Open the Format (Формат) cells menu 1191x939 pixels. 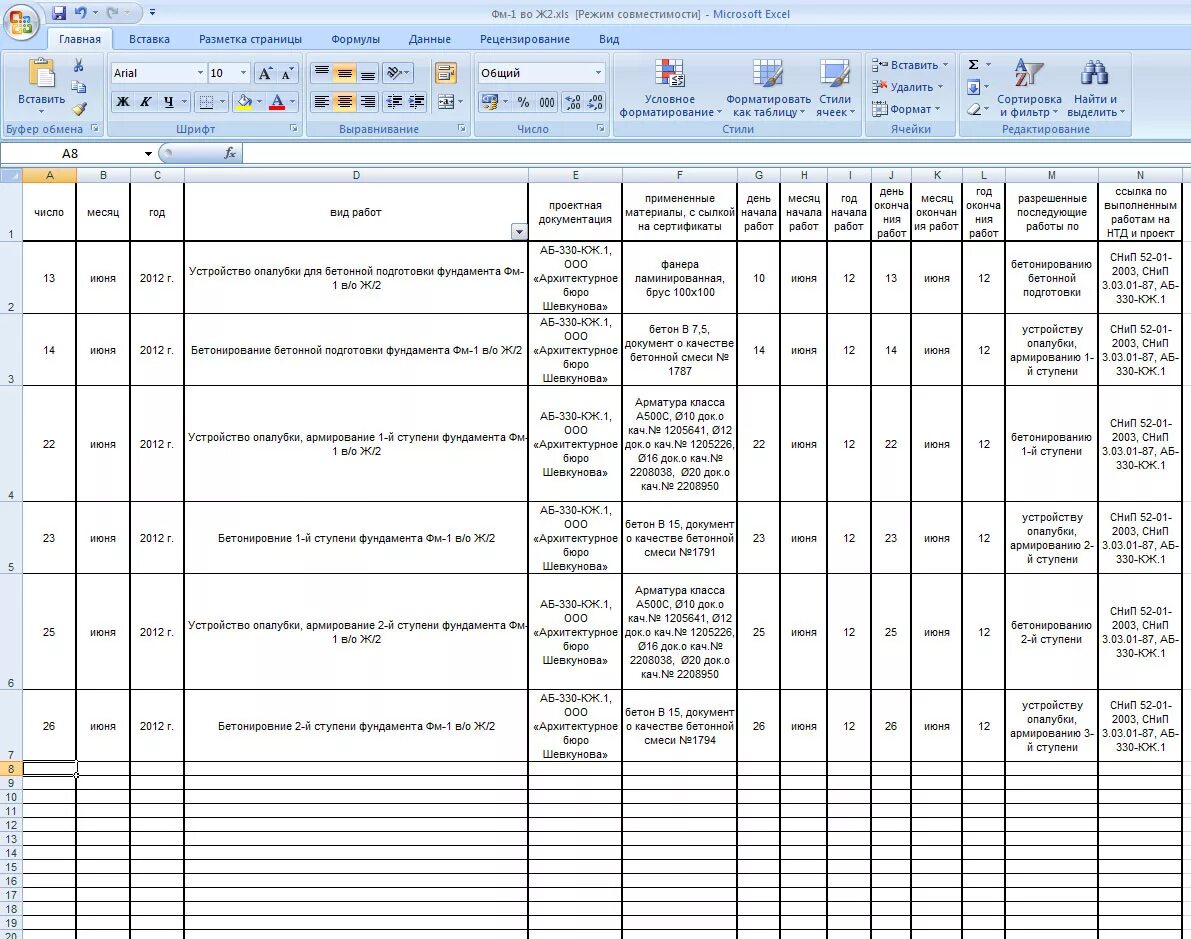coord(906,109)
